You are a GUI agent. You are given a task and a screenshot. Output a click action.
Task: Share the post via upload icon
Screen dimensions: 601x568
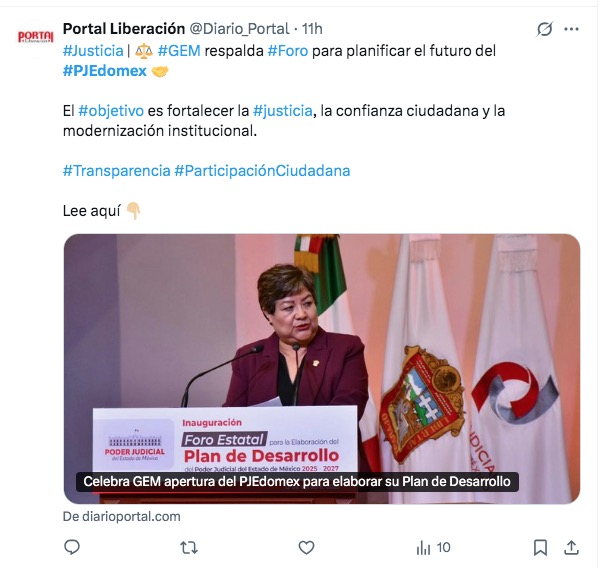[571, 548]
